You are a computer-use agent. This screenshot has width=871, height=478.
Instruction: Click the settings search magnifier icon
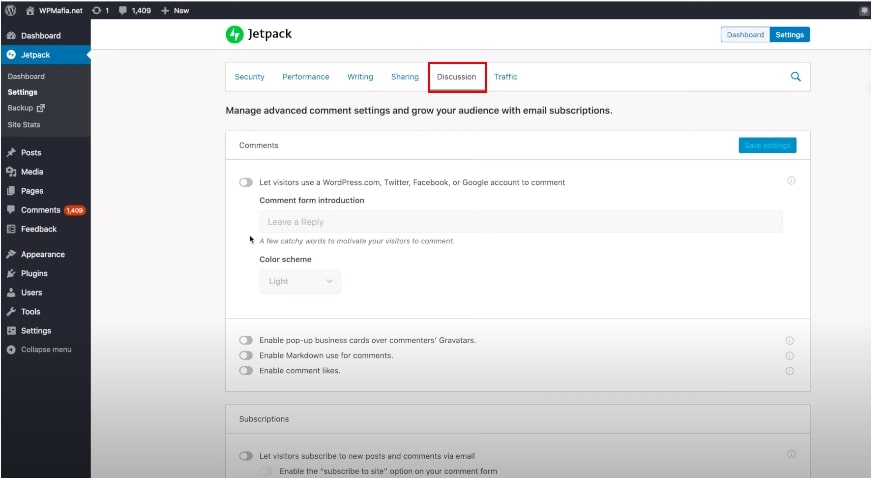795,77
